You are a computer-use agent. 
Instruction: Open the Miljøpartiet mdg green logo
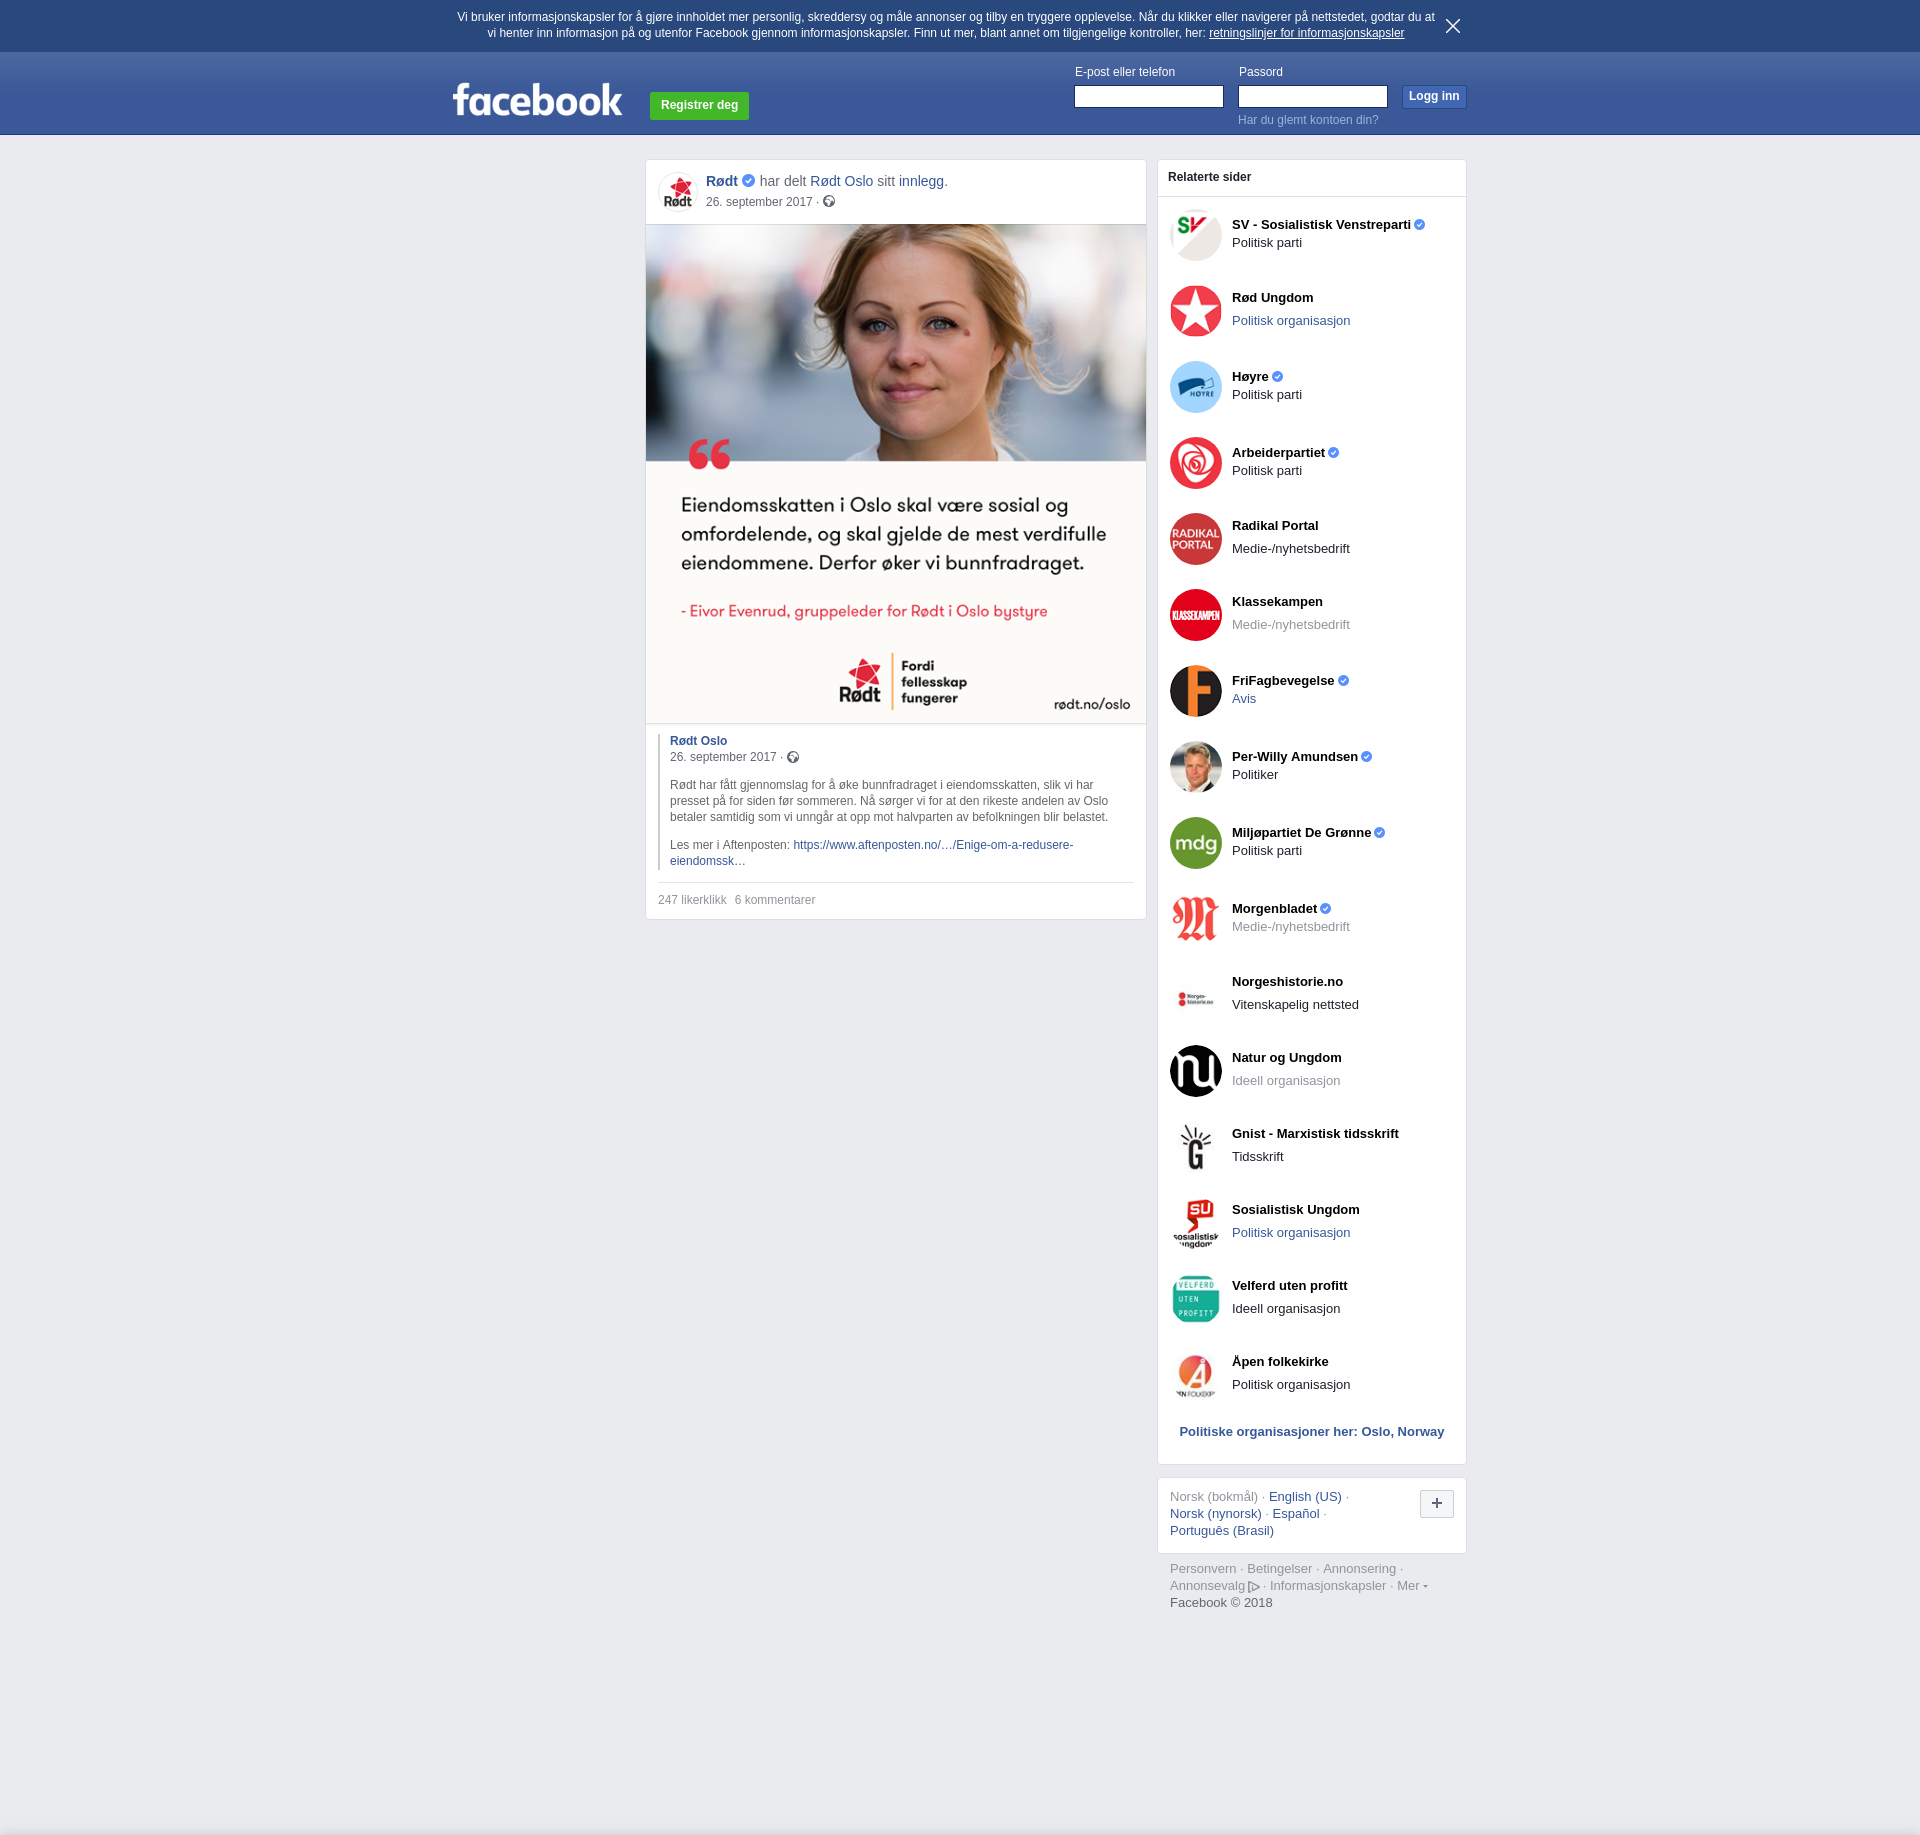pos(1195,843)
